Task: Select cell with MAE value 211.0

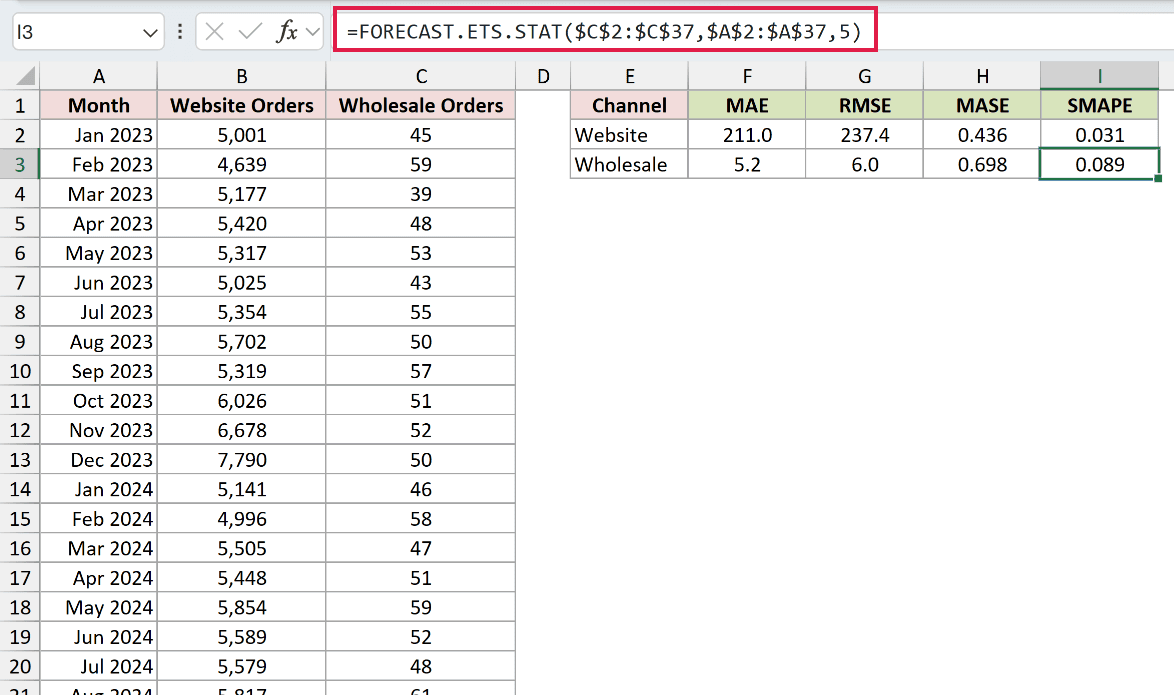Action: point(747,136)
